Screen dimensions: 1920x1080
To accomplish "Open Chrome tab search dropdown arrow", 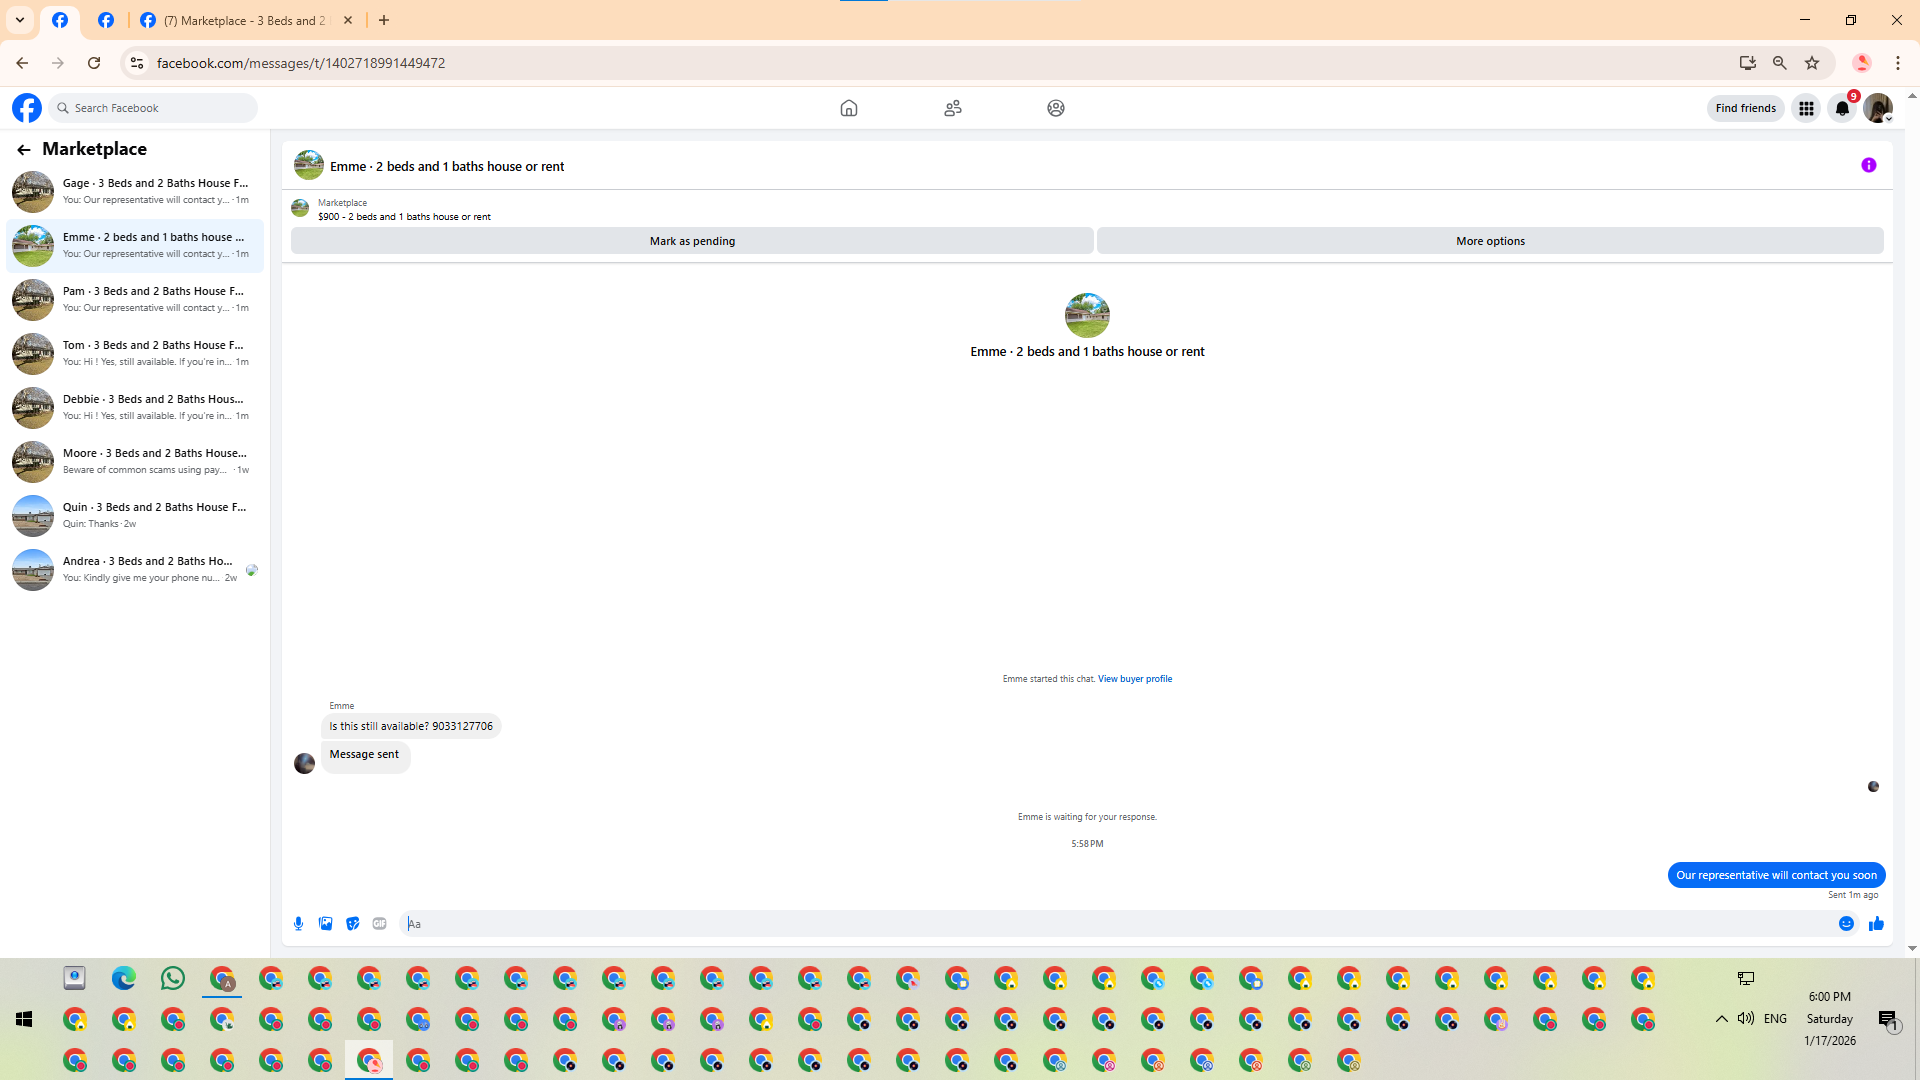I will [x=20, y=20].
